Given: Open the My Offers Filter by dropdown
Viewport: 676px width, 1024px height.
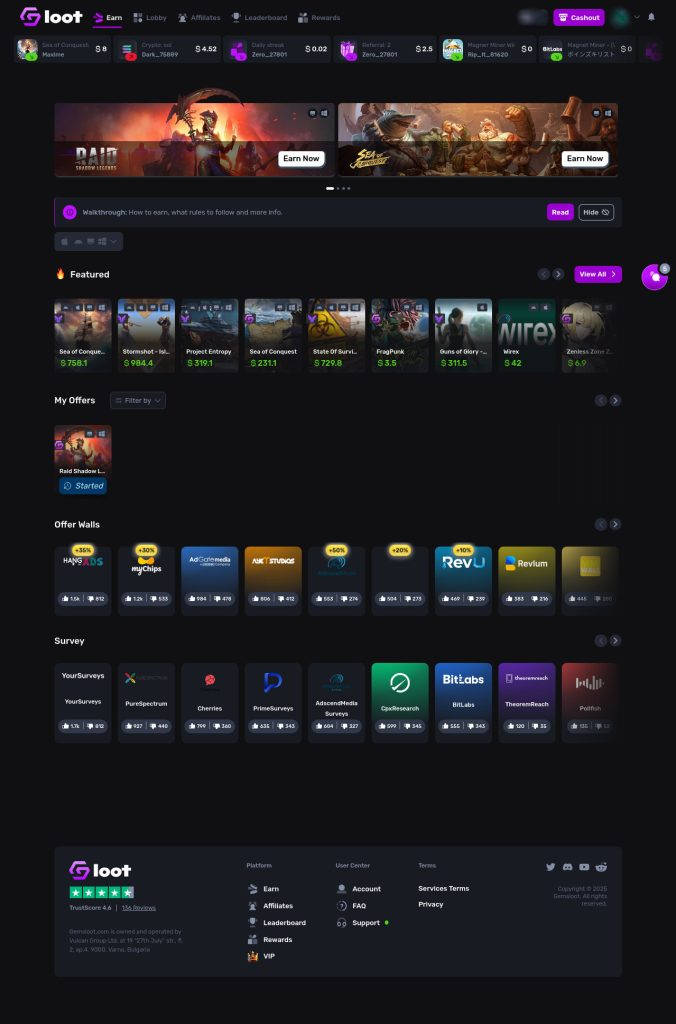Looking at the screenshot, I should 138,400.
